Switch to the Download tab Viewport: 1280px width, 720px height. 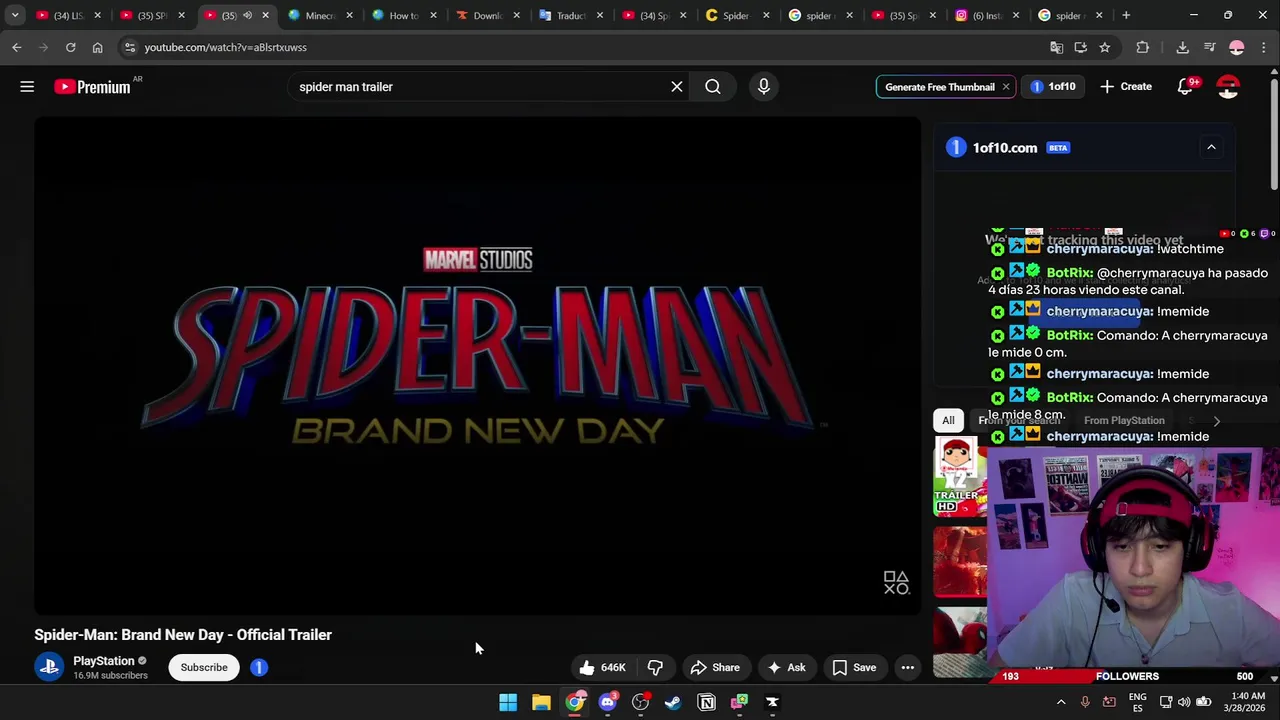click(487, 15)
